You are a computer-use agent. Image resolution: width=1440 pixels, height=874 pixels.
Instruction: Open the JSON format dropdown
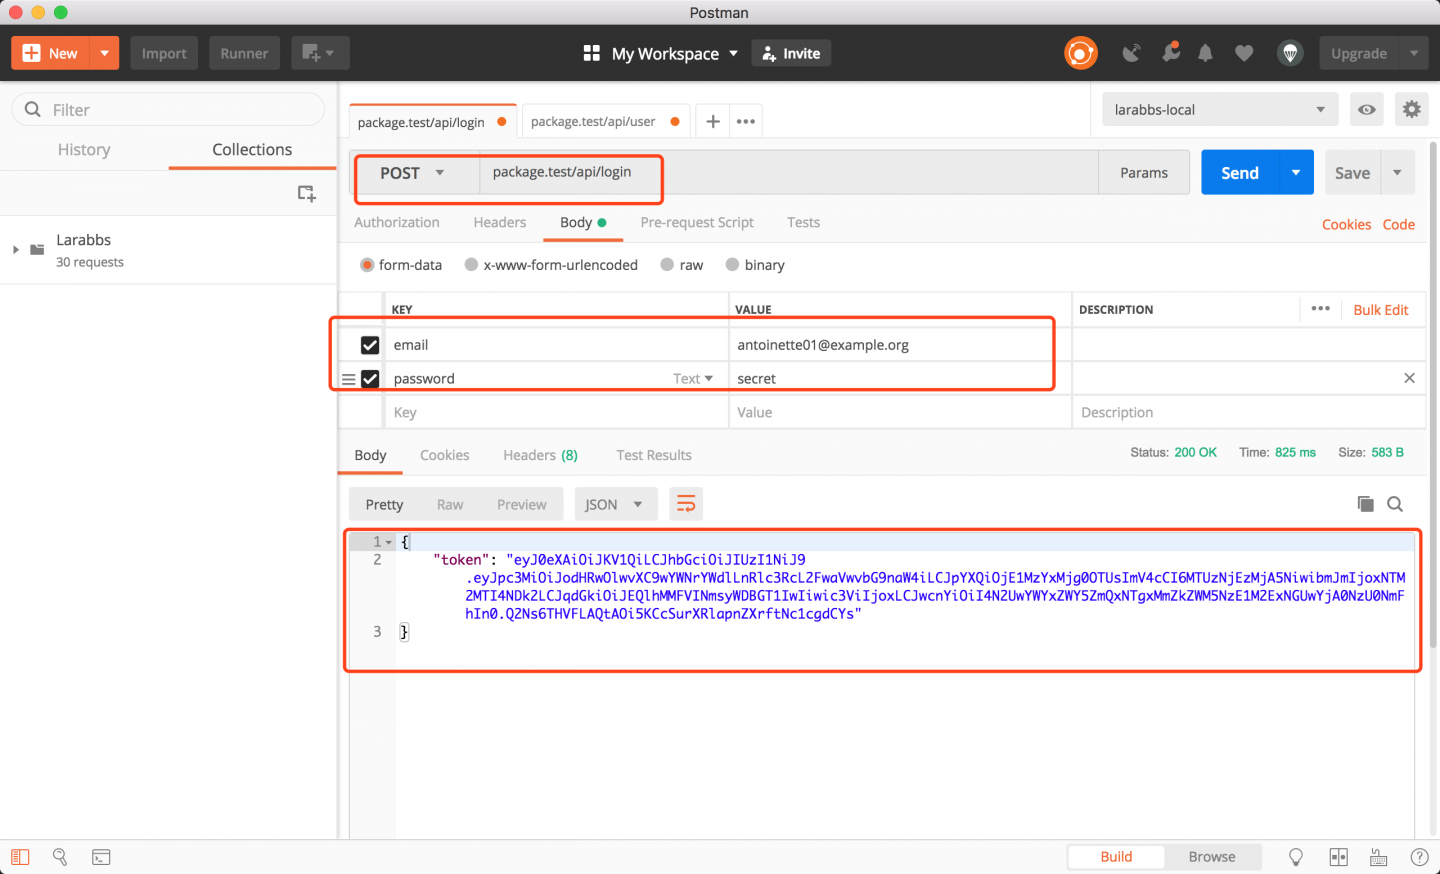click(x=615, y=504)
